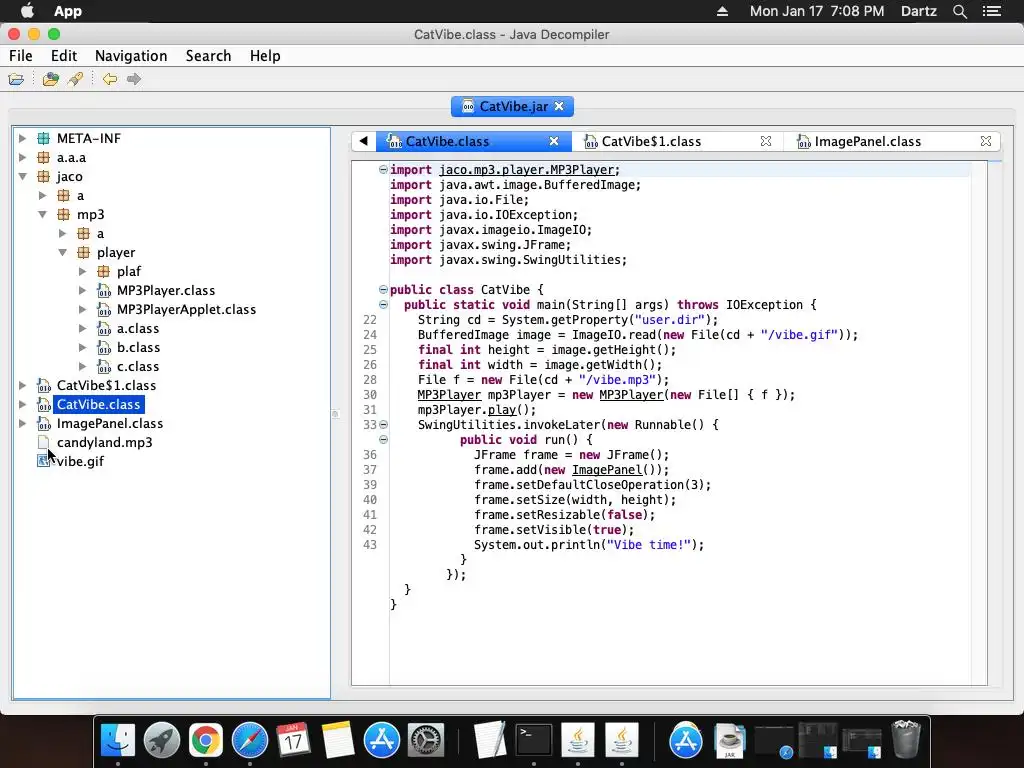Click the Open Type toolbar icon
The image size is (1024, 768).
point(50,79)
